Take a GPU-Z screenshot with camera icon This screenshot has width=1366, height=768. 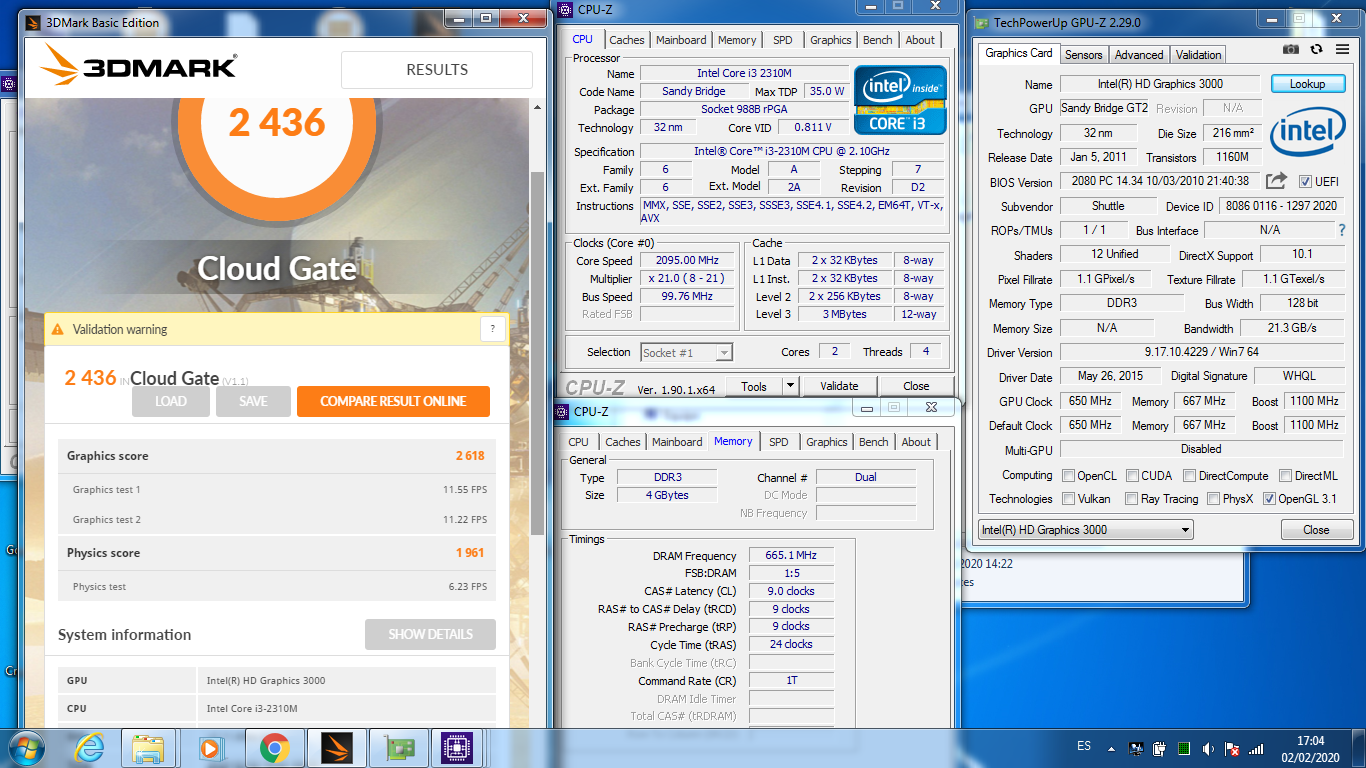click(x=1291, y=49)
